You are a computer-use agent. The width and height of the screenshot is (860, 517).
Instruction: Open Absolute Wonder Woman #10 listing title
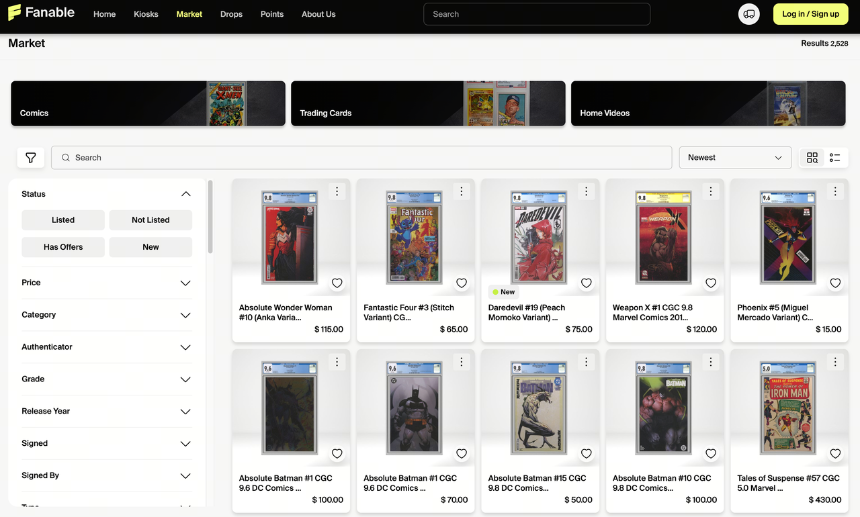(x=286, y=313)
